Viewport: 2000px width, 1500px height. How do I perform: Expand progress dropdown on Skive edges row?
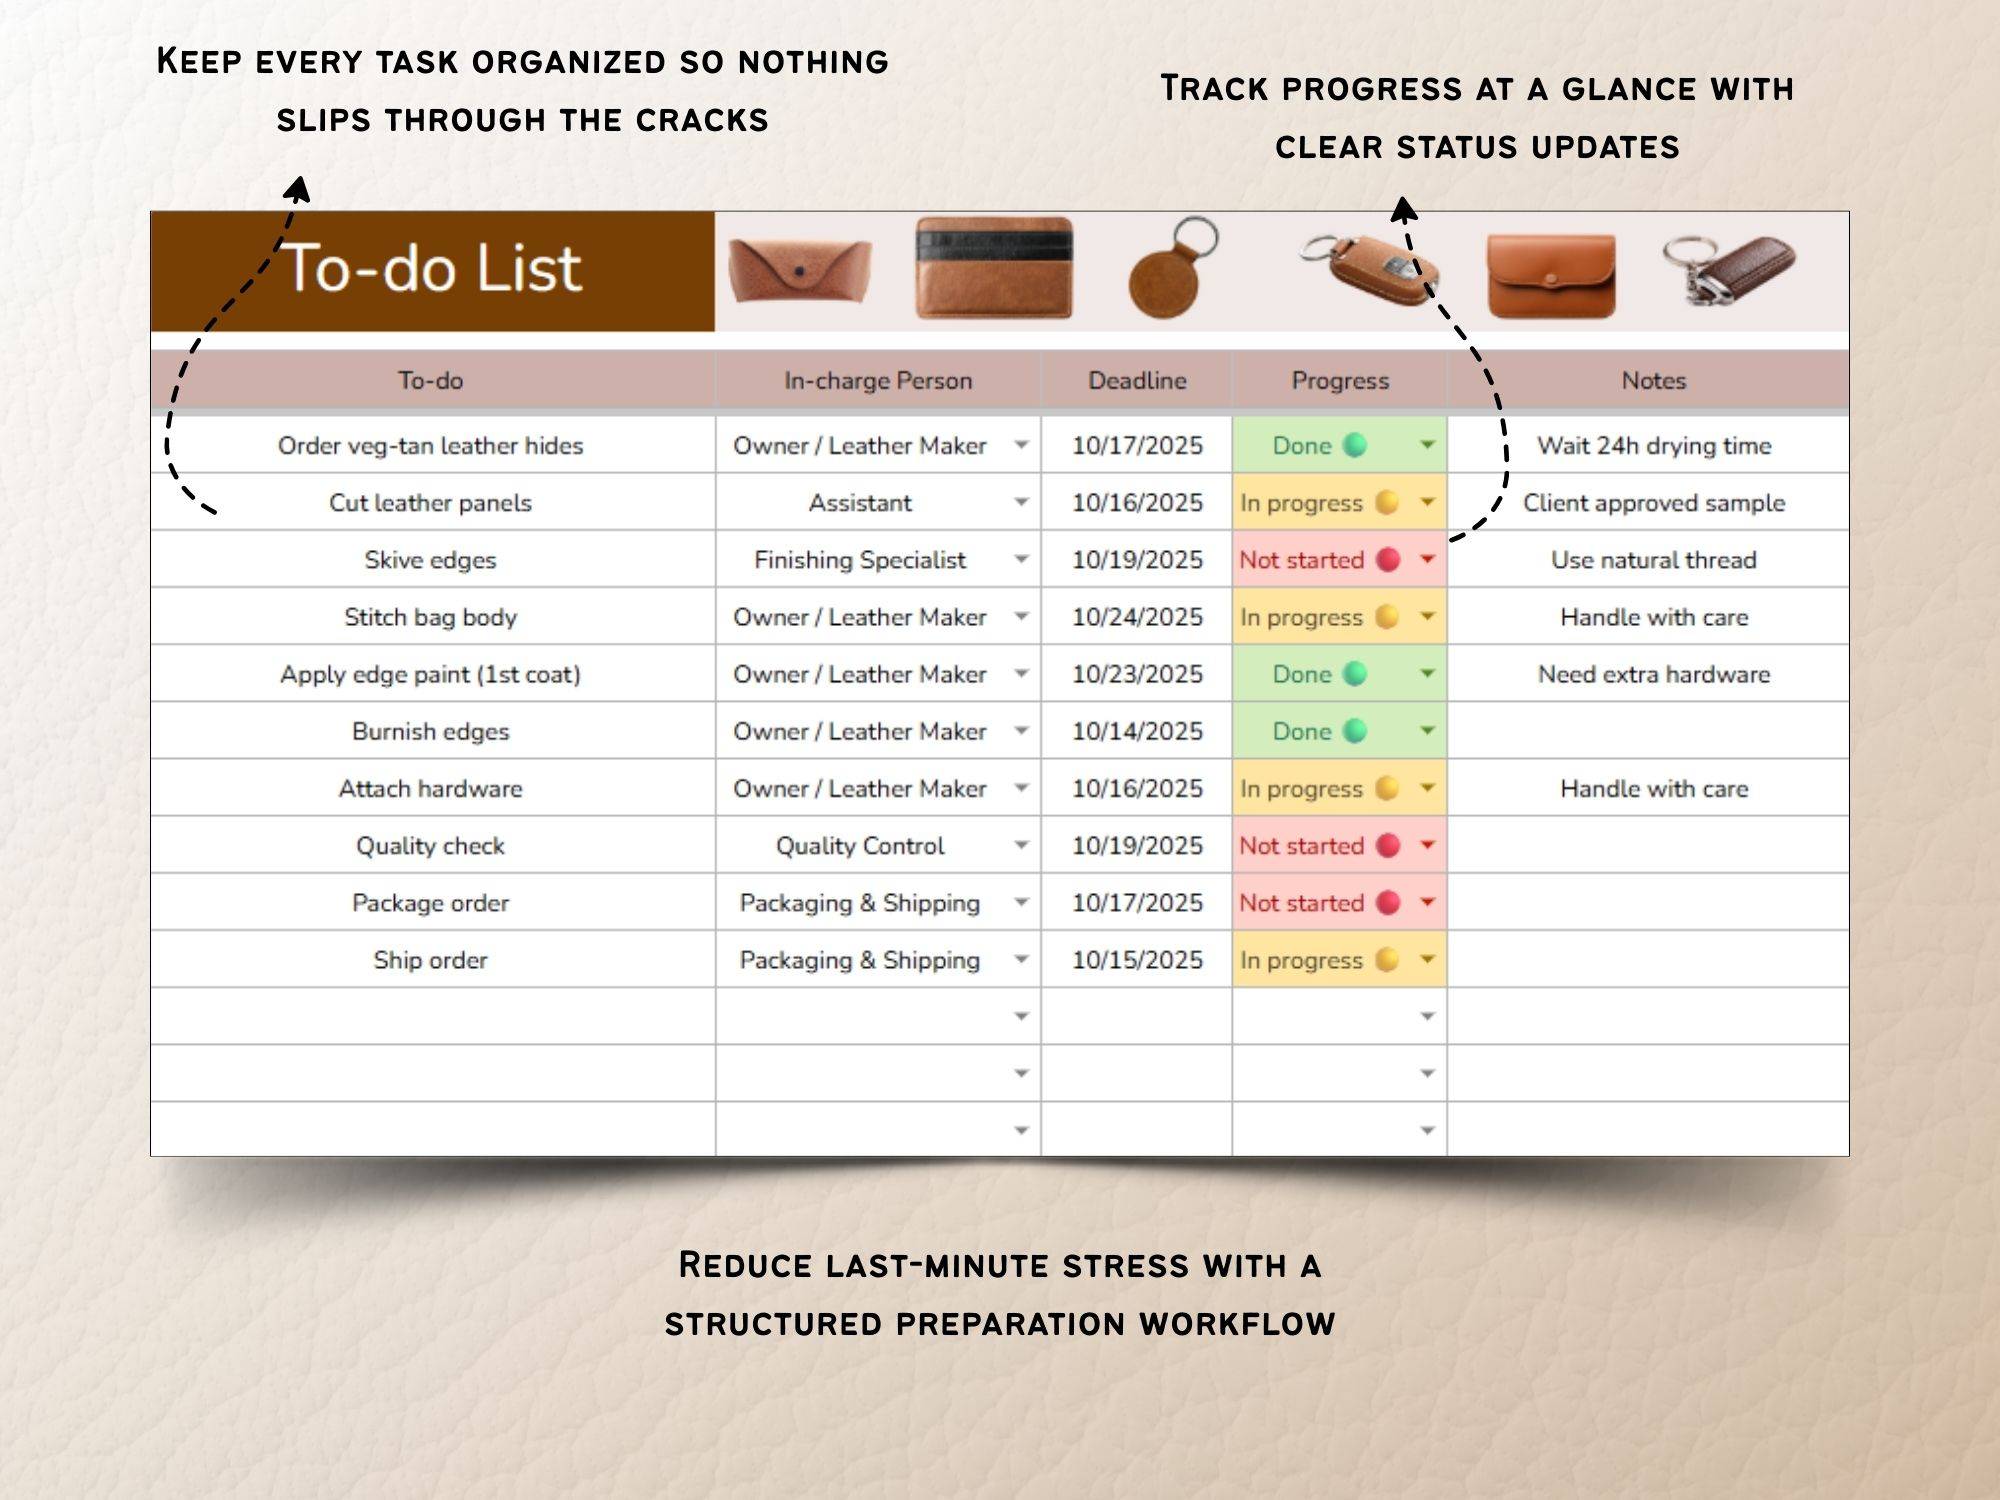[1427, 560]
